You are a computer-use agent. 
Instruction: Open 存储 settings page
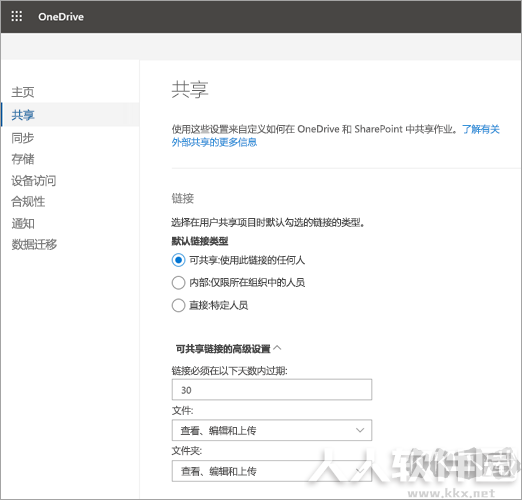pyautogui.click(x=23, y=159)
